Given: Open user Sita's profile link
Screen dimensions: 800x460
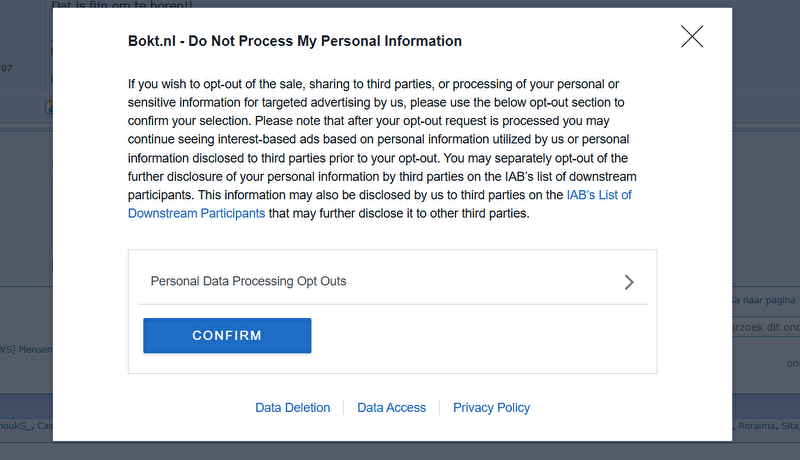Looking at the screenshot, I should click(x=792, y=426).
